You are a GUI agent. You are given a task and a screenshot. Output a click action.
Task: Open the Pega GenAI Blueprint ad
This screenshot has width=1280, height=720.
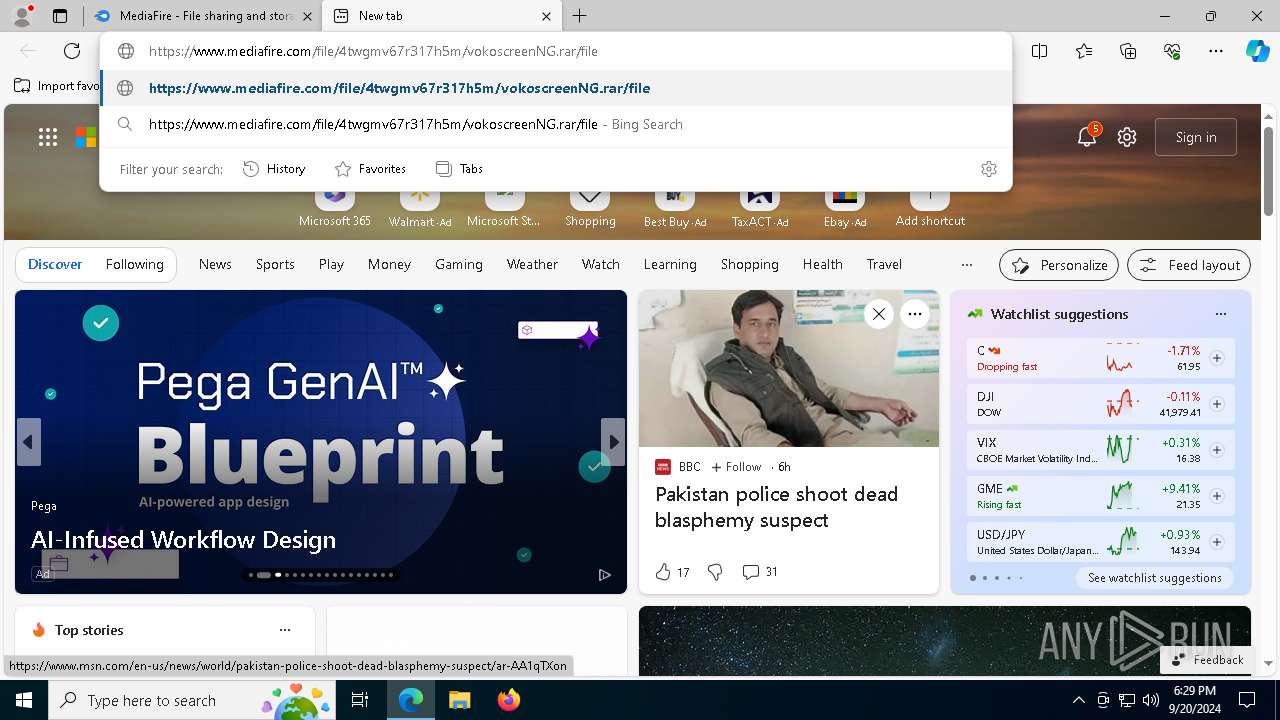pyautogui.click(x=320, y=442)
